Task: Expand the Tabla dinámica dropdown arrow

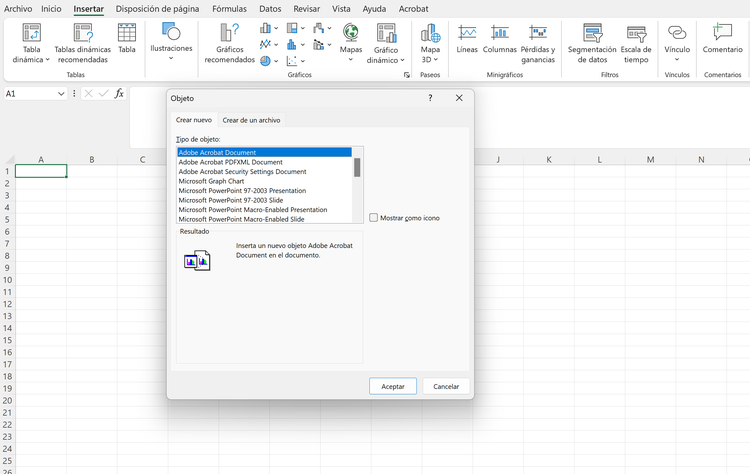Action: click(x=47, y=60)
